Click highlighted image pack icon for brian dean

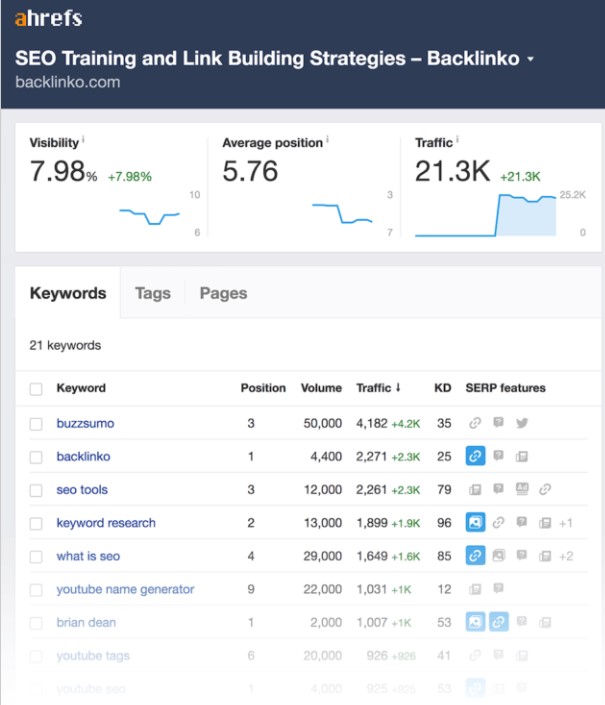[476, 622]
